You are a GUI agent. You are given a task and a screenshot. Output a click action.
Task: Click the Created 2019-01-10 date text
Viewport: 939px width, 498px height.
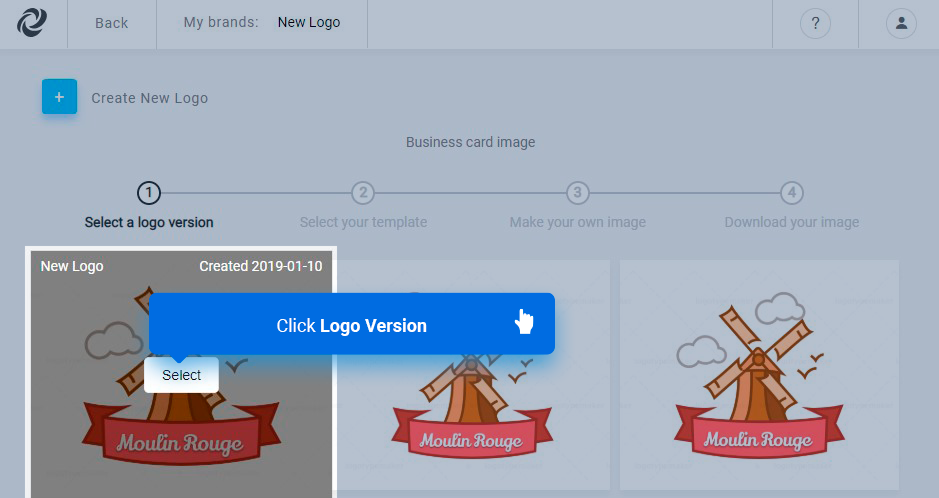click(x=261, y=266)
